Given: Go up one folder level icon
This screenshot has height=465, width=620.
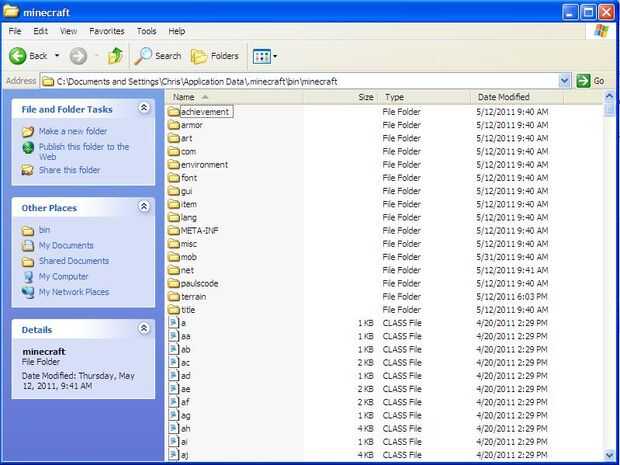Looking at the screenshot, I should click(x=115, y=56).
